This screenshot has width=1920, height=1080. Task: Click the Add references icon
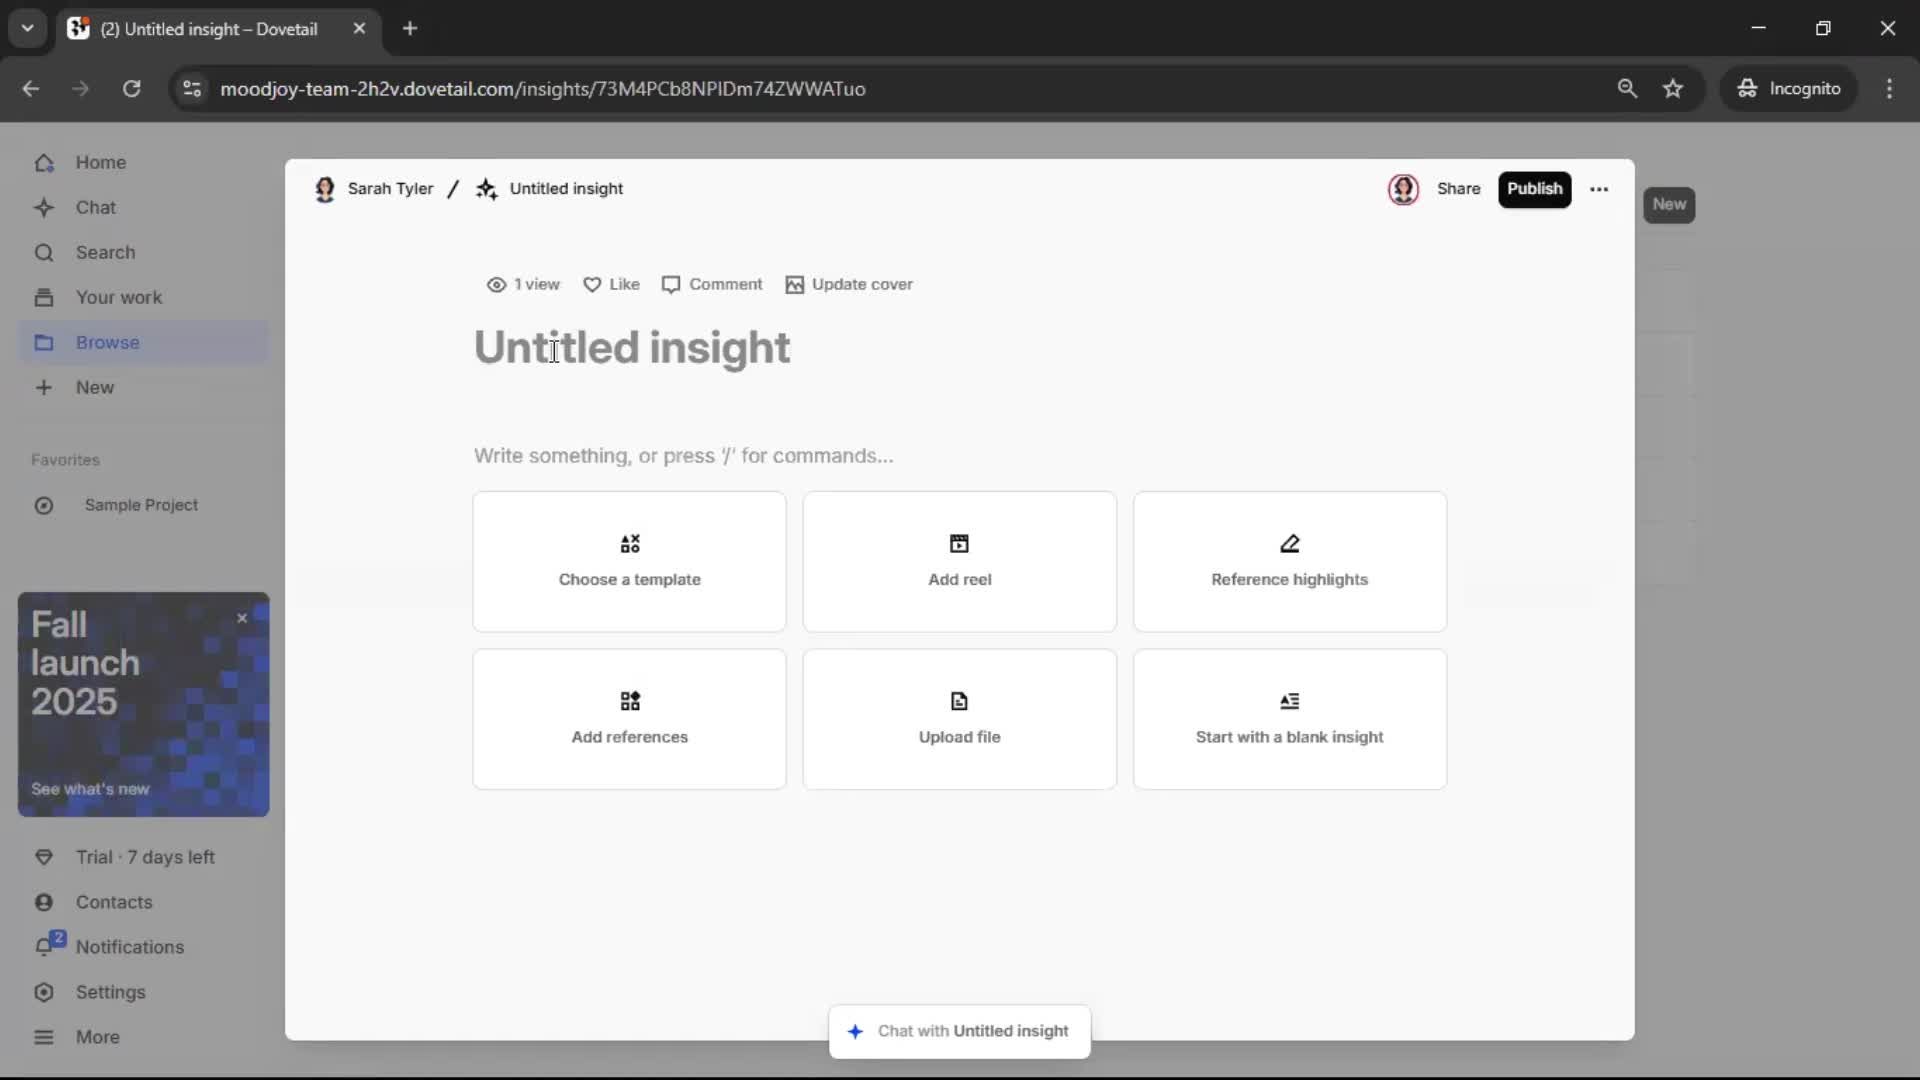(x=630, y=701)
